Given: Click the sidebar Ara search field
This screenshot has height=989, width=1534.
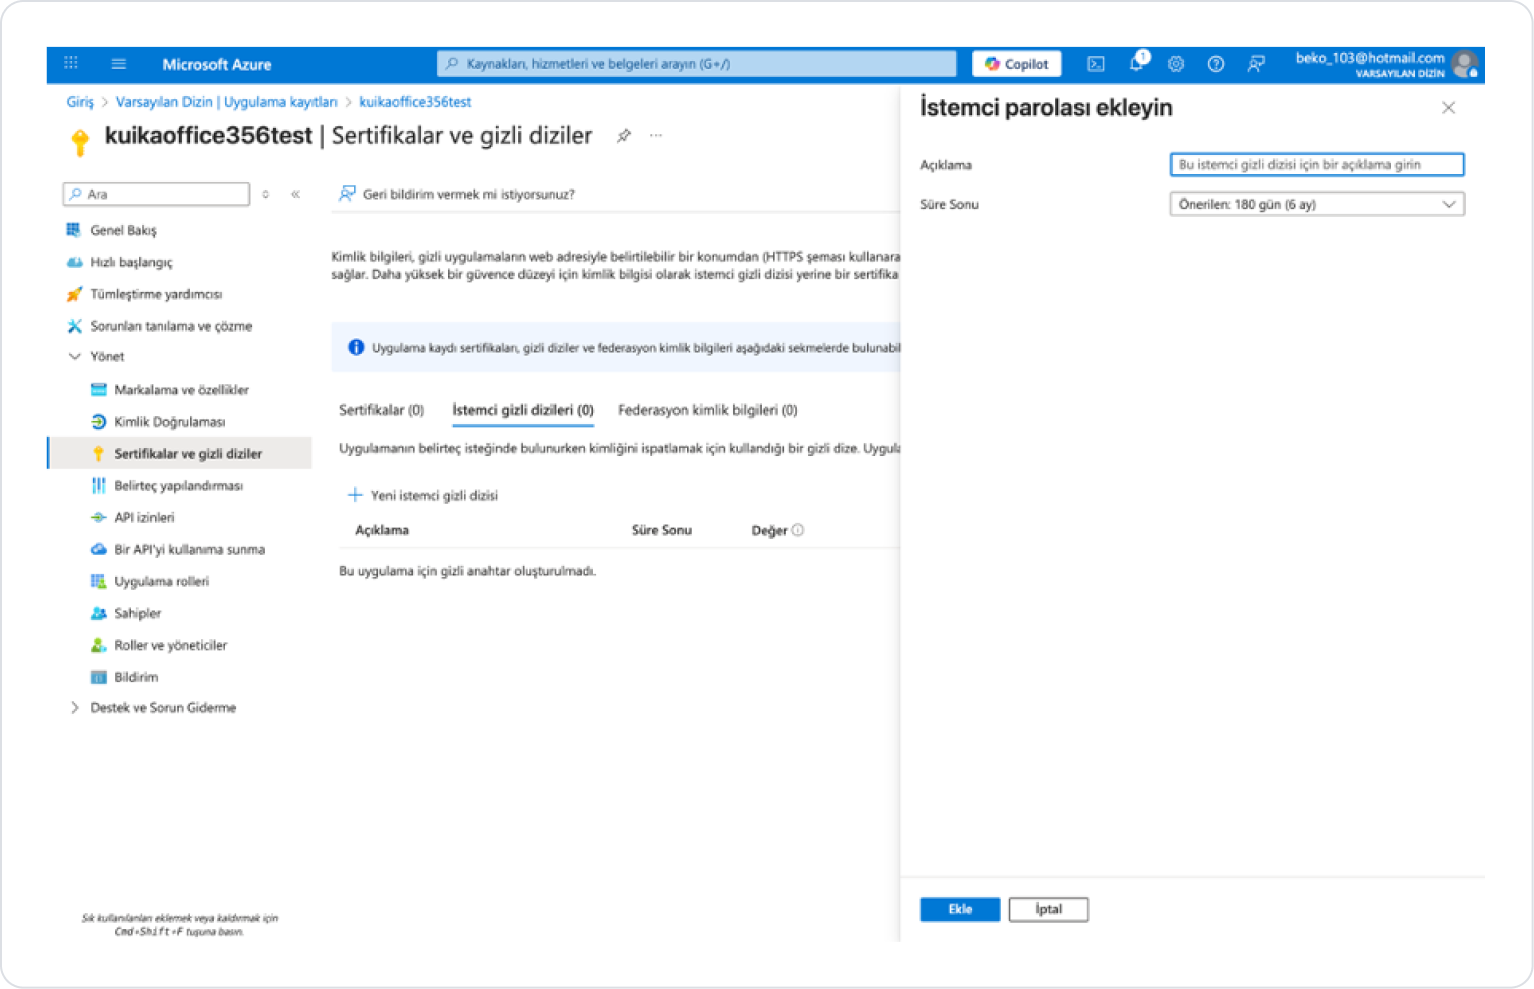Looking at the screenshot, I should [x=157, y=194].
